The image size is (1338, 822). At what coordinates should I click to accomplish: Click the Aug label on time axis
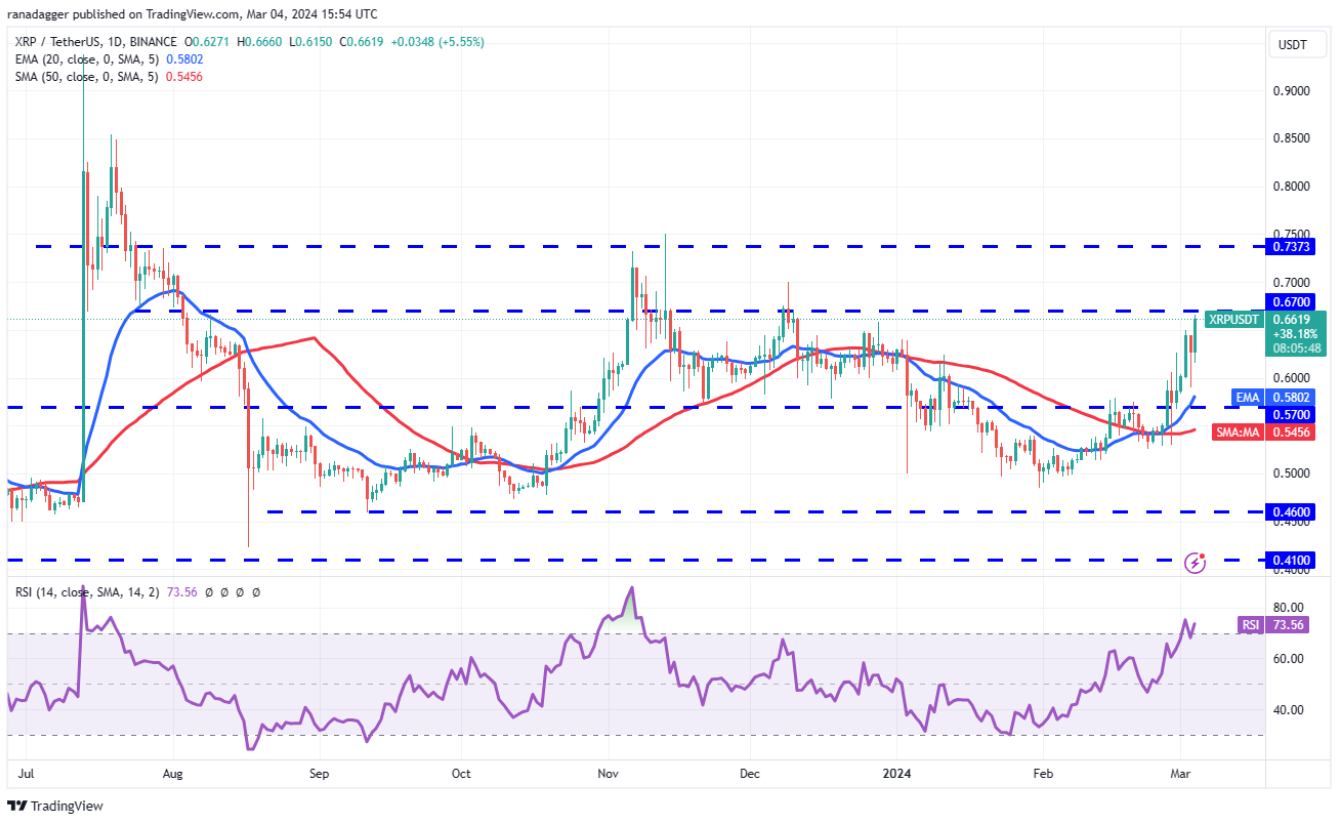(173, 773)
